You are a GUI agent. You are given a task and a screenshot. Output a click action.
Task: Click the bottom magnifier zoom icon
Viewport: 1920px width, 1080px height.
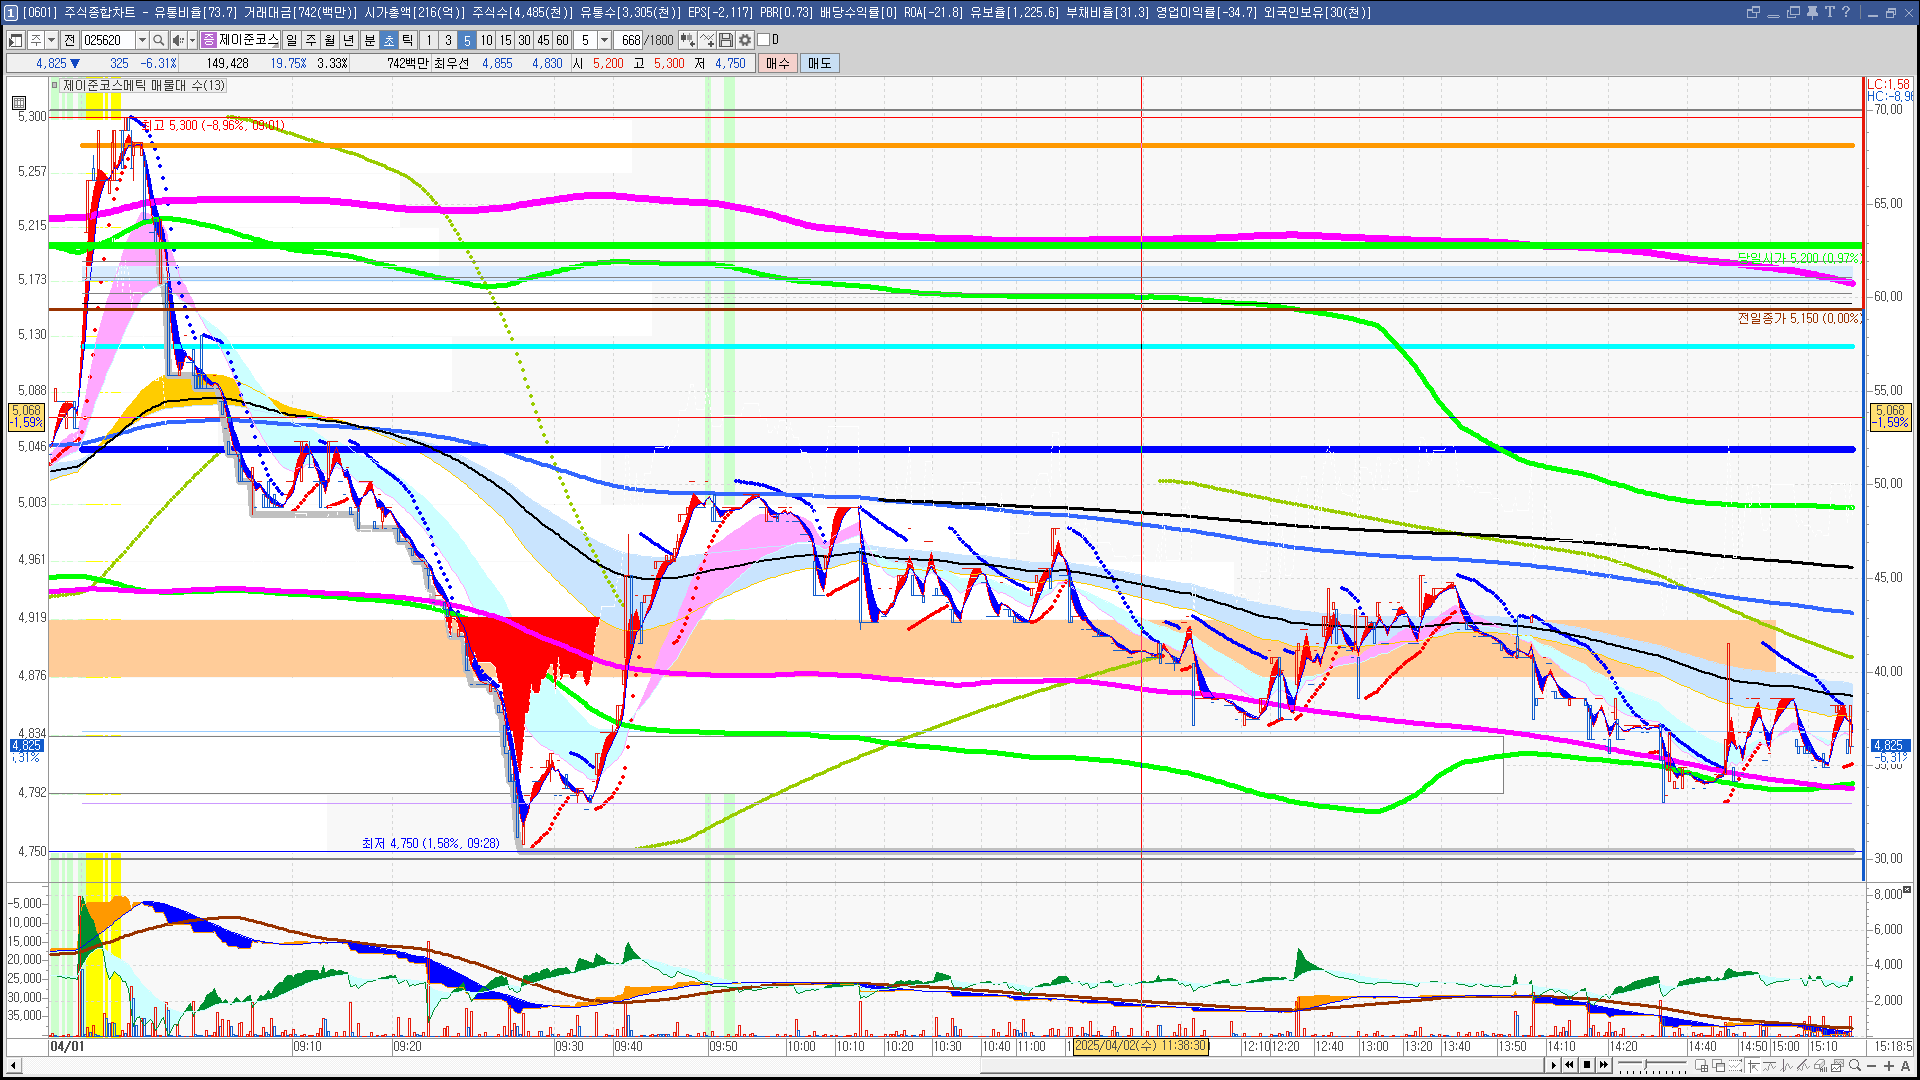[1855, 1065]
